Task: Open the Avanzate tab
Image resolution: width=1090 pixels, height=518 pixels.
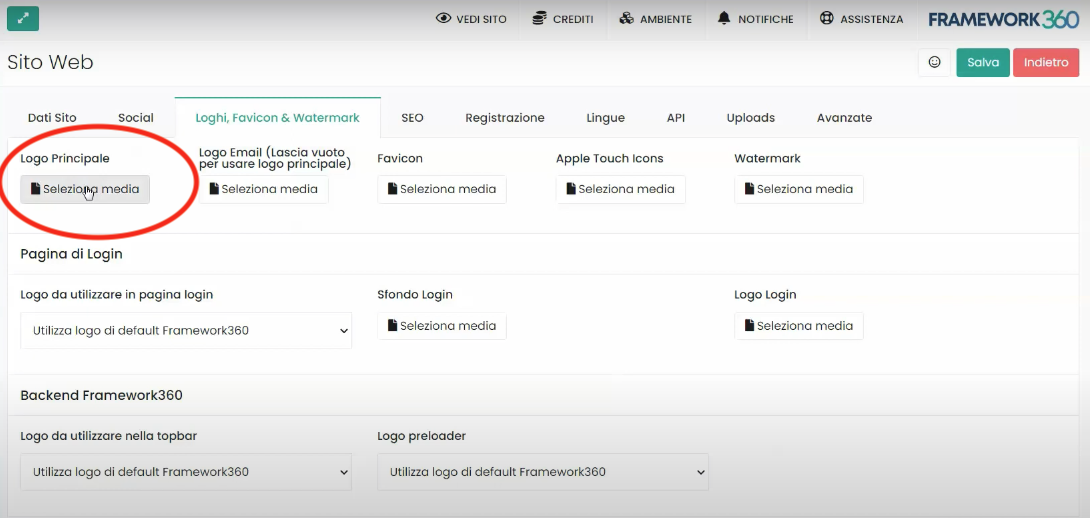Action: click(844, 118)
